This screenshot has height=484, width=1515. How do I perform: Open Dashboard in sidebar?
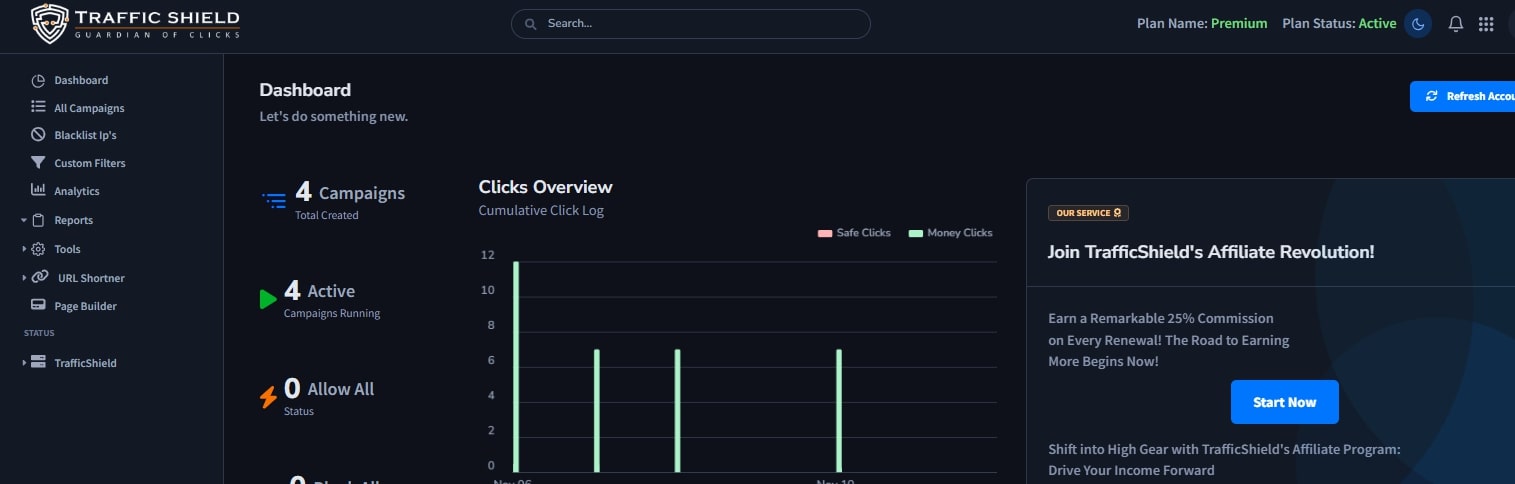point(81,80)
